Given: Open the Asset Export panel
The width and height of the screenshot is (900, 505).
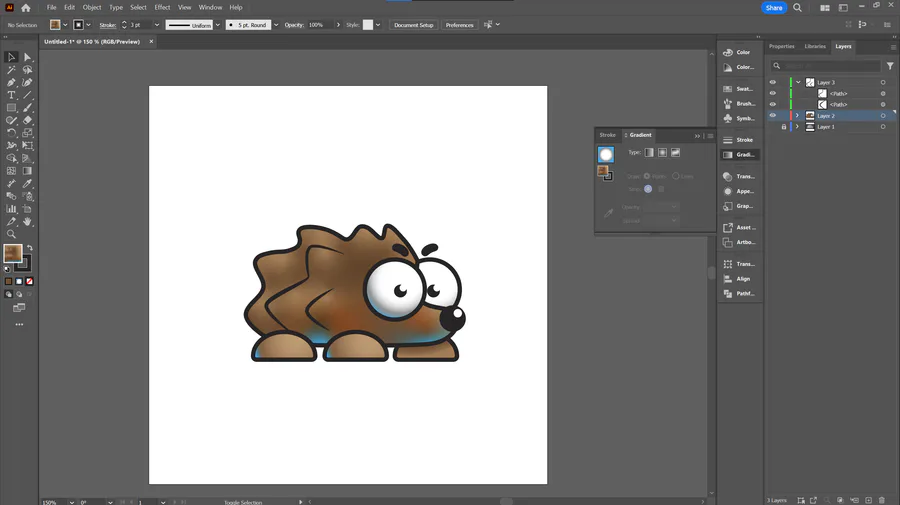Looking at the screenshot, I should pyautogui.click(x=739, y=227).
